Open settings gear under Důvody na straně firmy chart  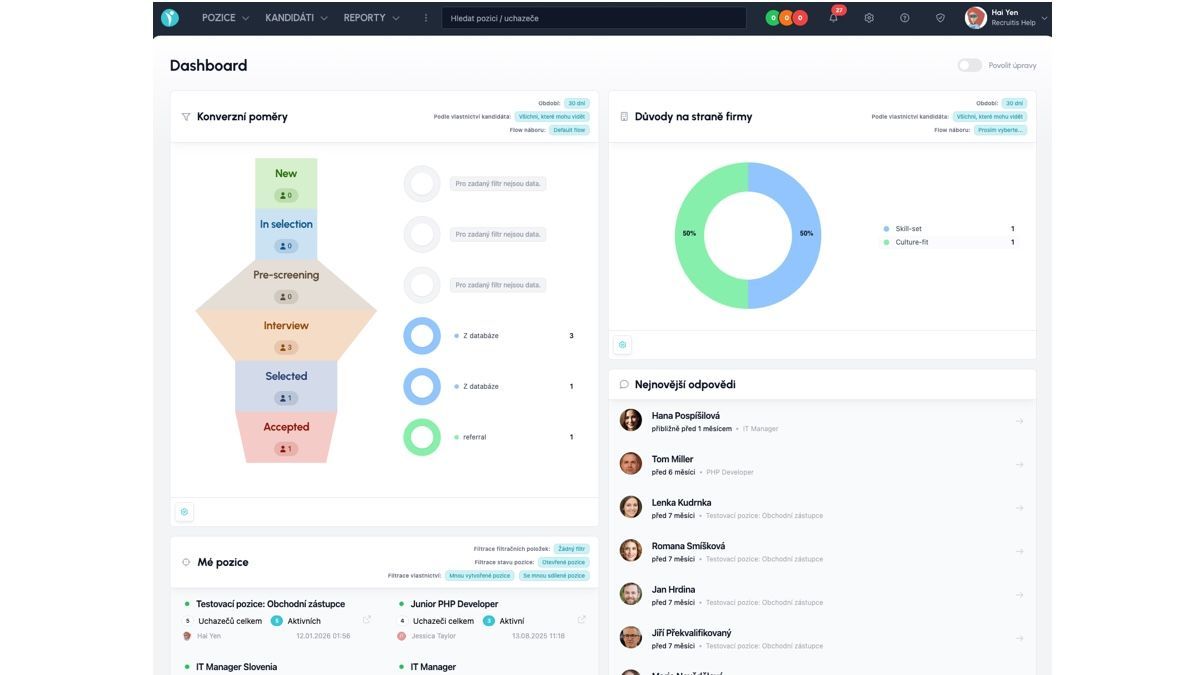(622, 345)
